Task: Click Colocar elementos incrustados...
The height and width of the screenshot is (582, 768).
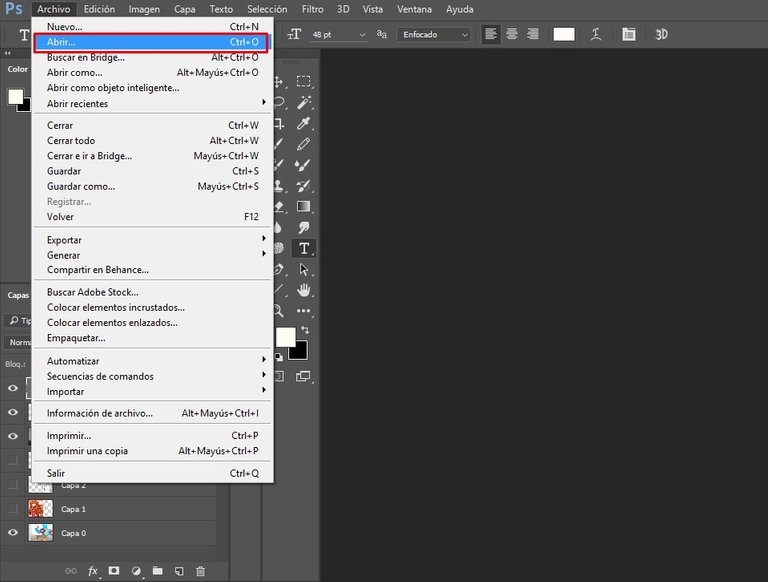Action: point(152,307)
